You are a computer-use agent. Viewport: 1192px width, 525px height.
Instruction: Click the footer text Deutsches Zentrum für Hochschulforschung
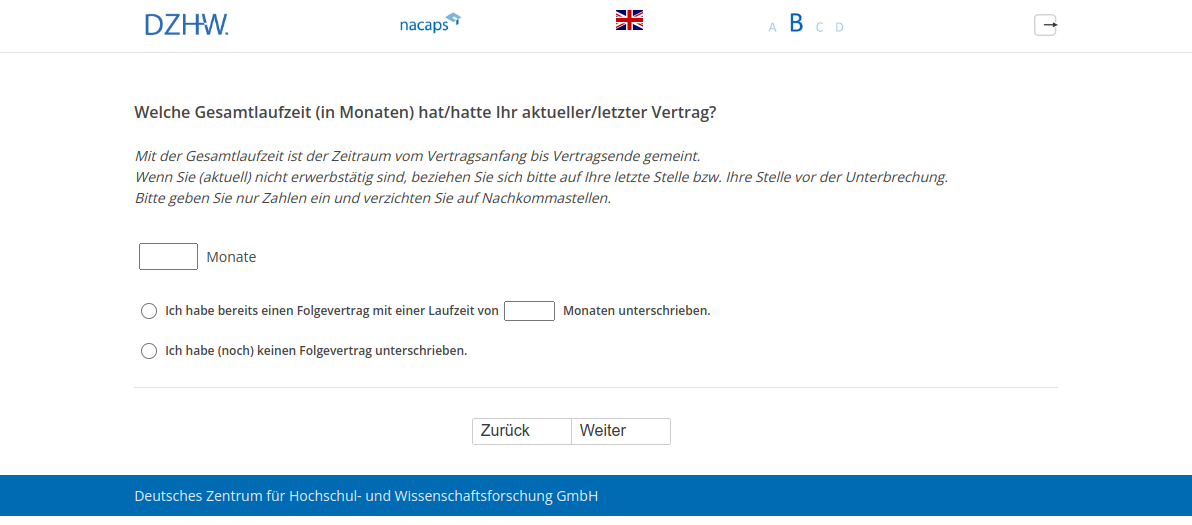(366, 496)
